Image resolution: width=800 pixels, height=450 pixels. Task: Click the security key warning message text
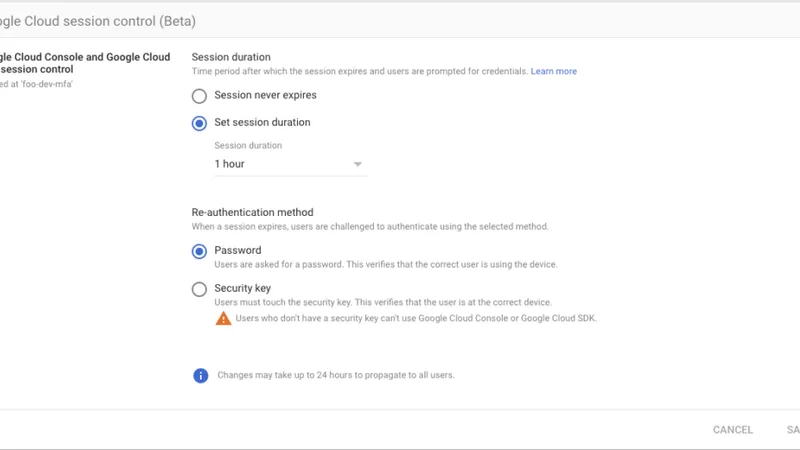coord(416,318)
